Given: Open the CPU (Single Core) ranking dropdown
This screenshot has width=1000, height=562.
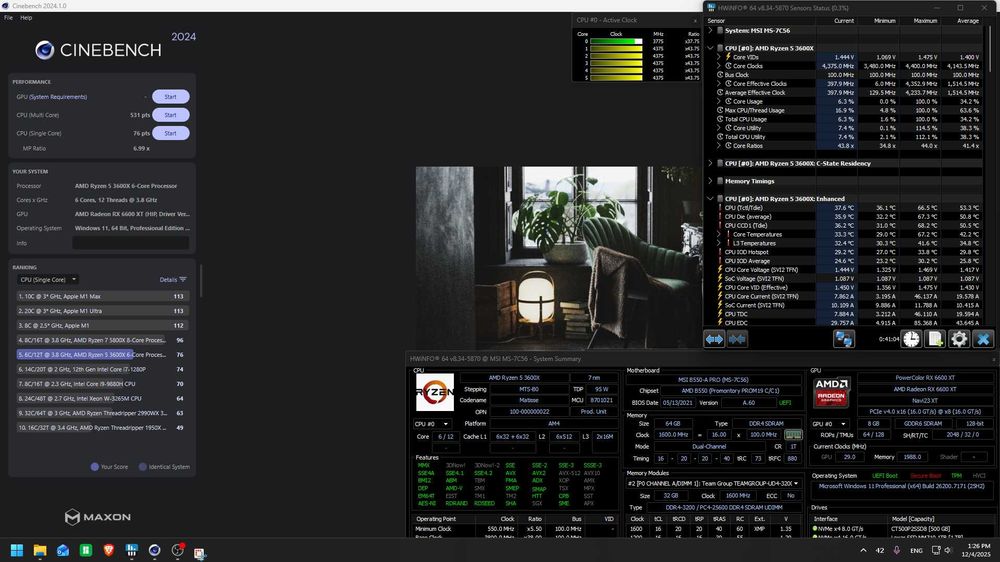Looking at the screenshot, I should tap(48, 279).
